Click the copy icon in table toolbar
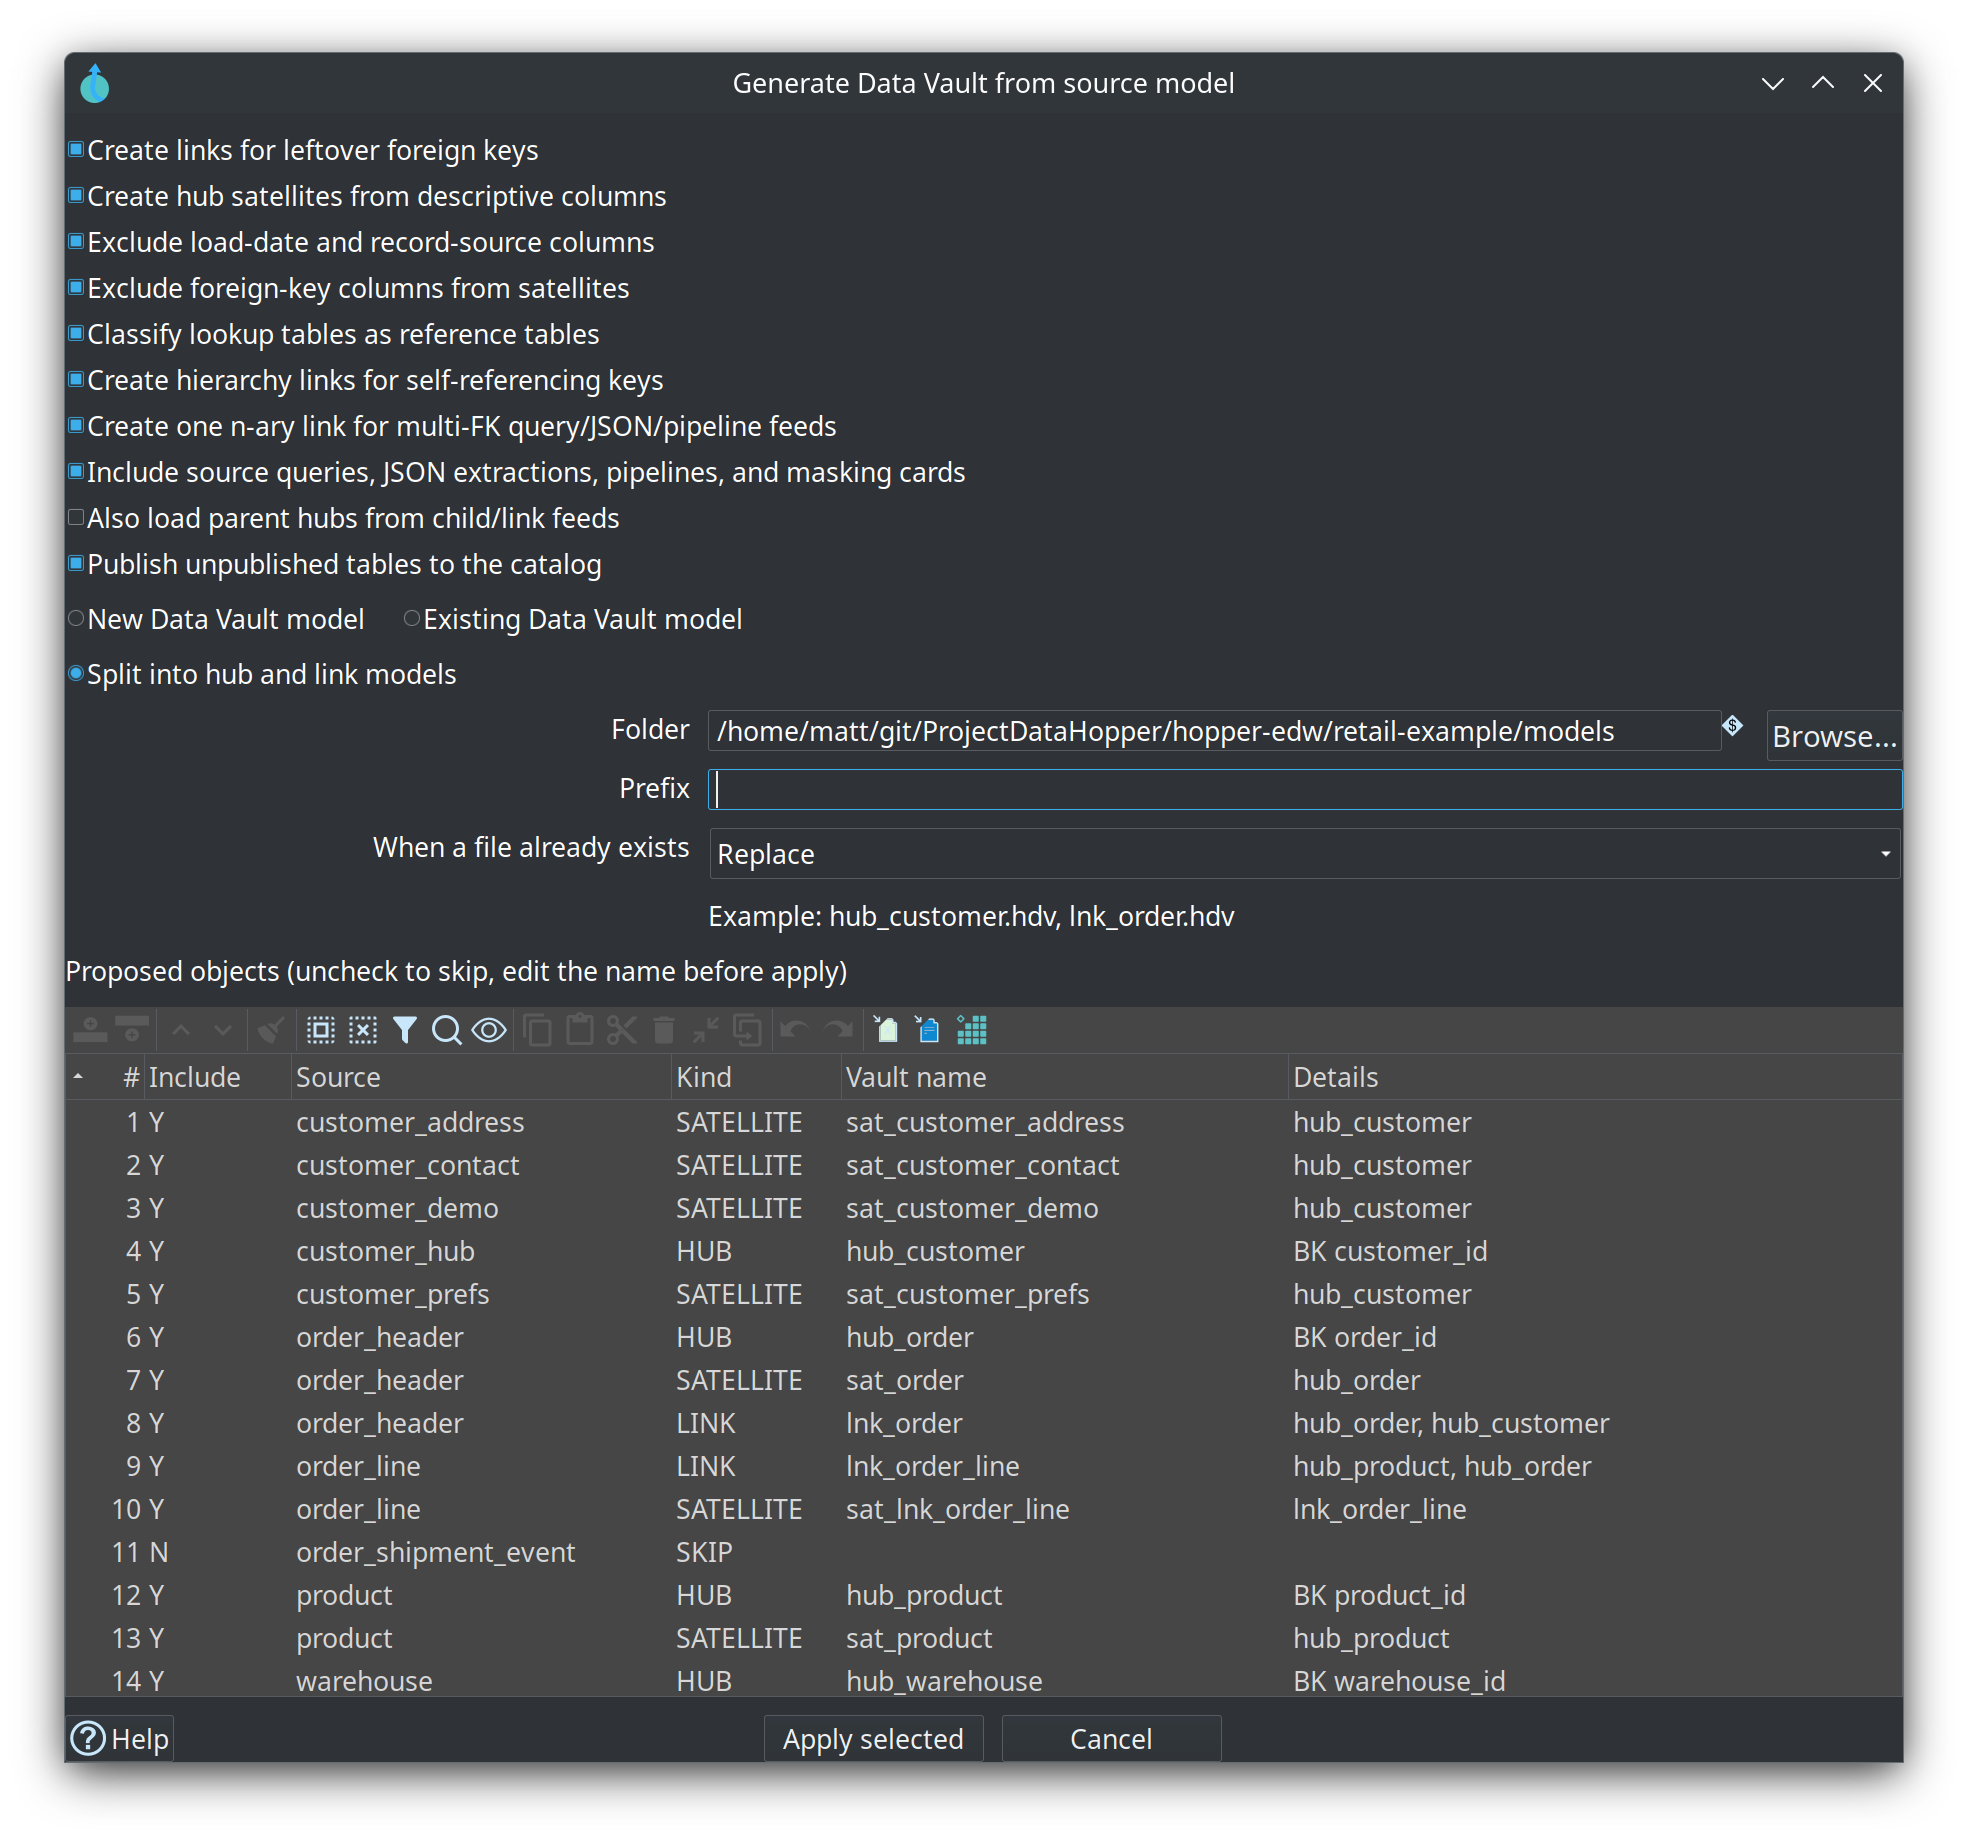The width and height of the screenshot is (1968, 1839). point(537,1030)
